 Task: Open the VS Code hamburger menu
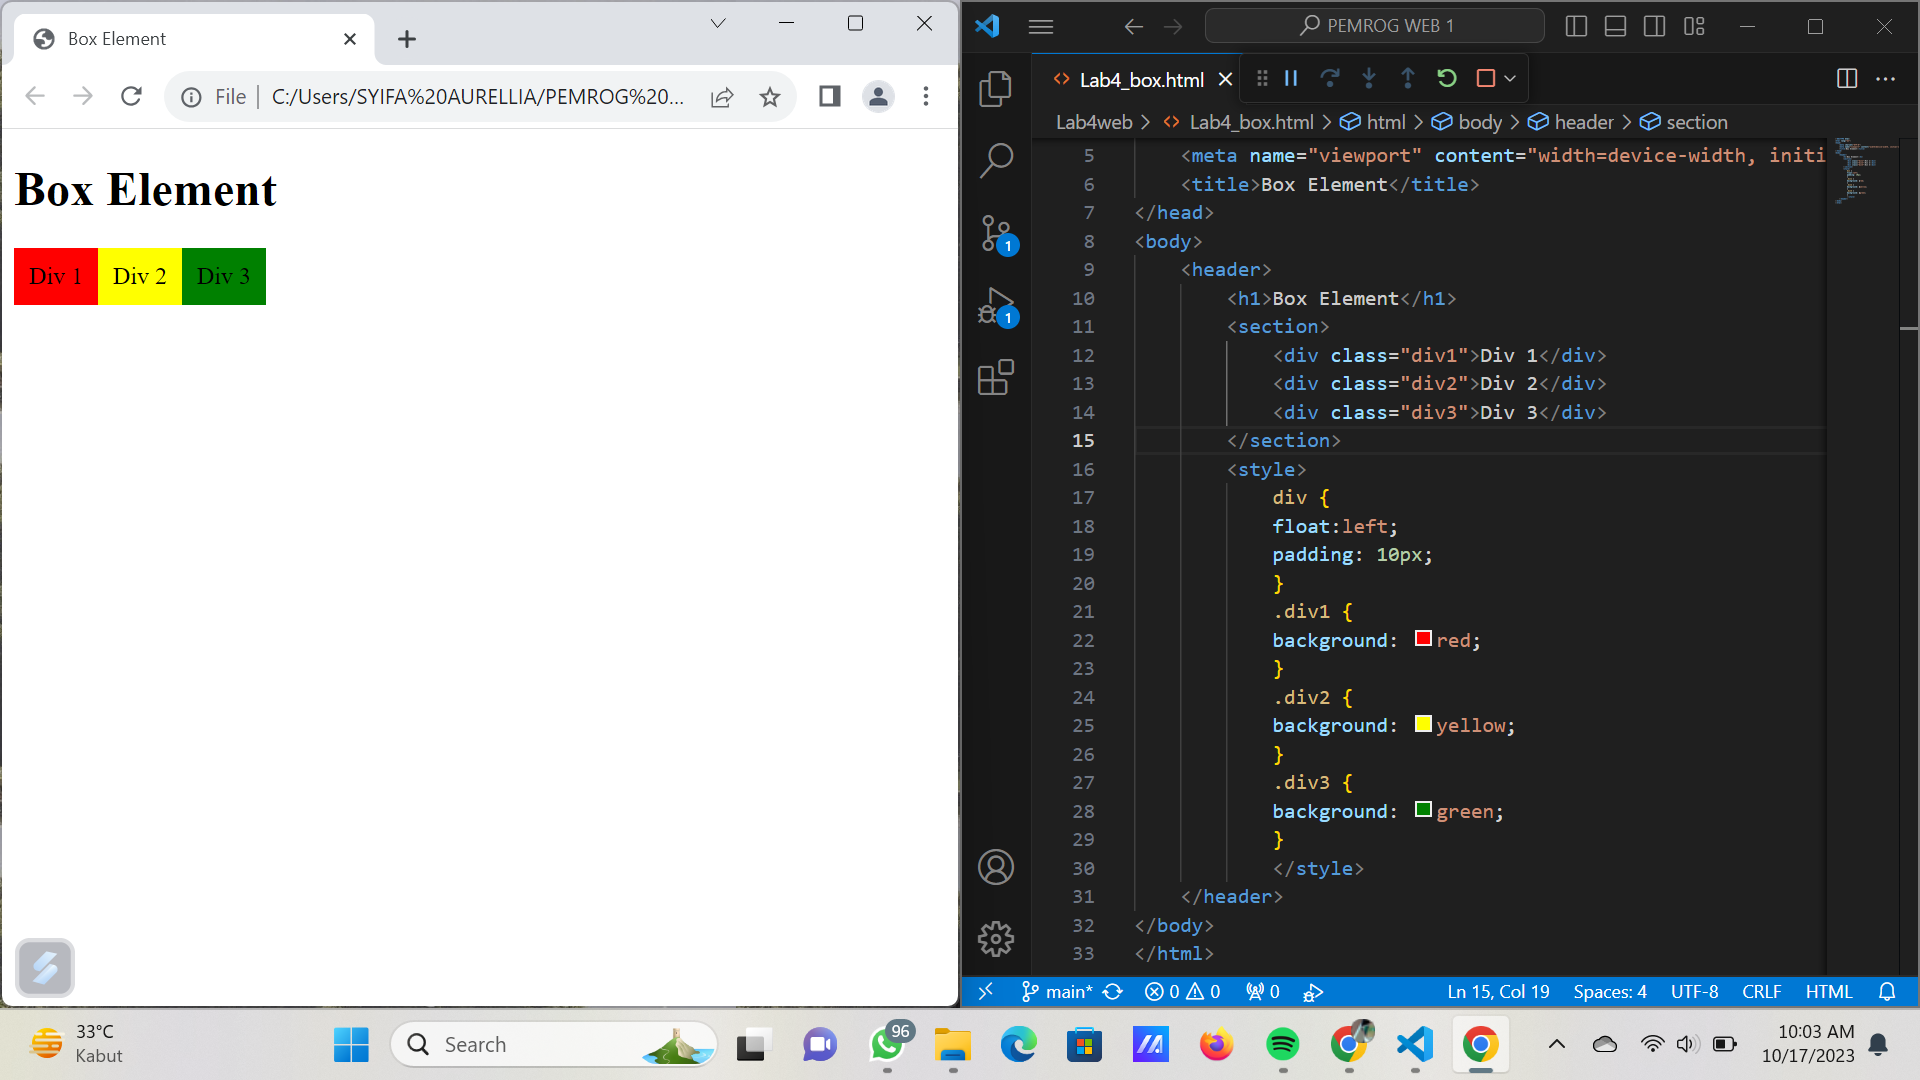(x=1040, y=26)
